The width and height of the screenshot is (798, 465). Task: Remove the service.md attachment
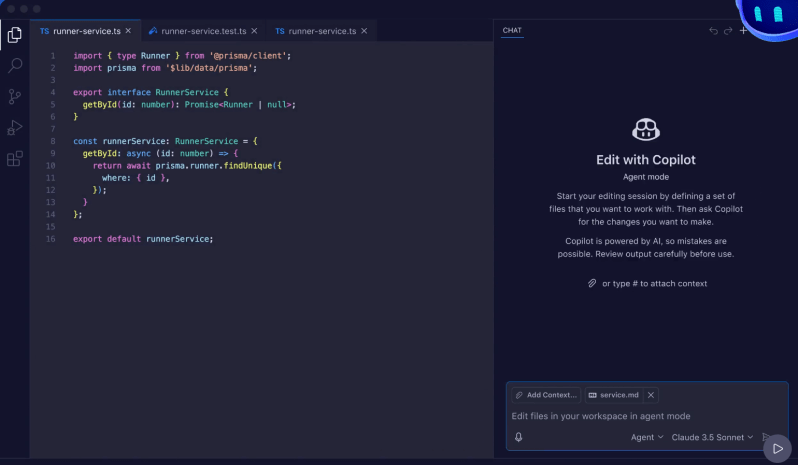click(x=651, y=395)
